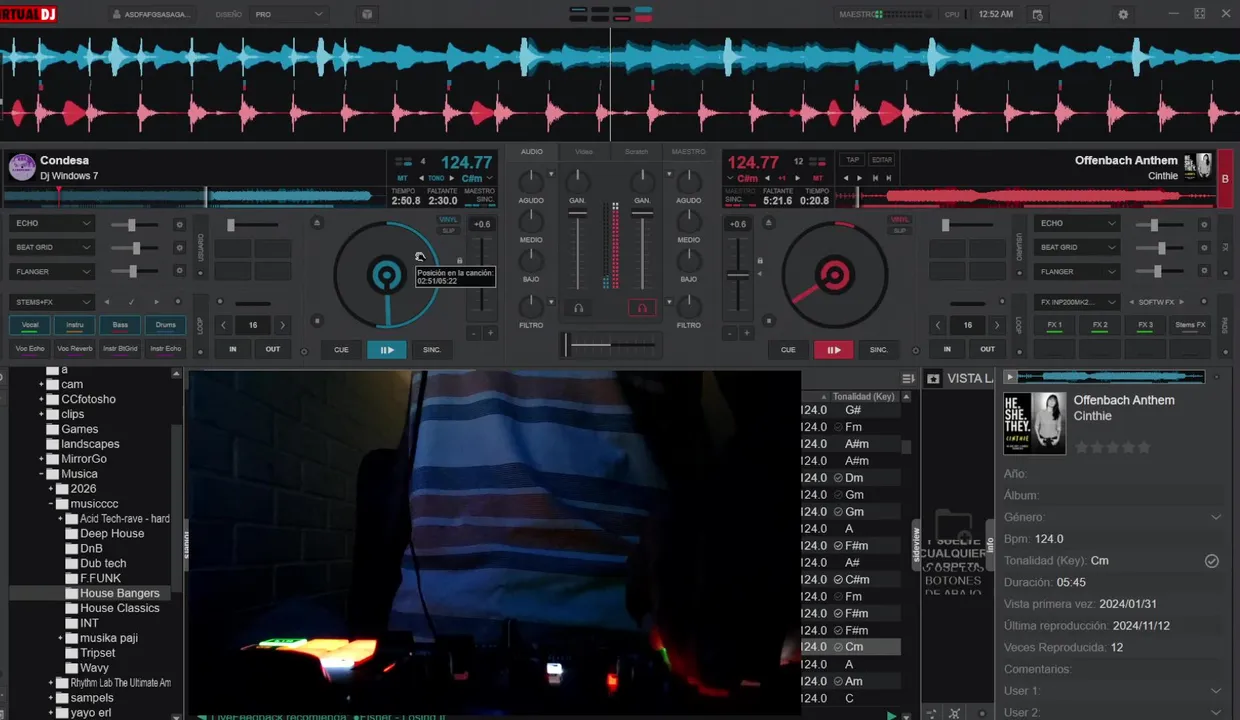The width and height of the screenshot is (1240, 720).
Task: Open FLANGER effect settings gear on left deck
Action: click(180, 271)
